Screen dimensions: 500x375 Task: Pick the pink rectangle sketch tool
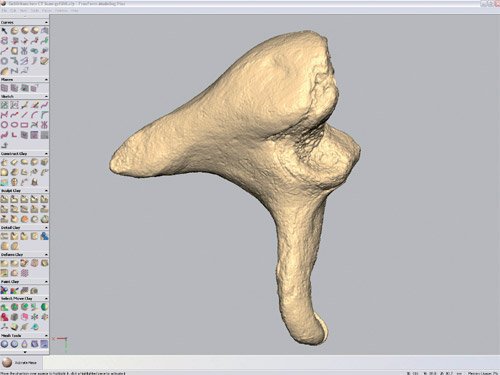[24, 125]
